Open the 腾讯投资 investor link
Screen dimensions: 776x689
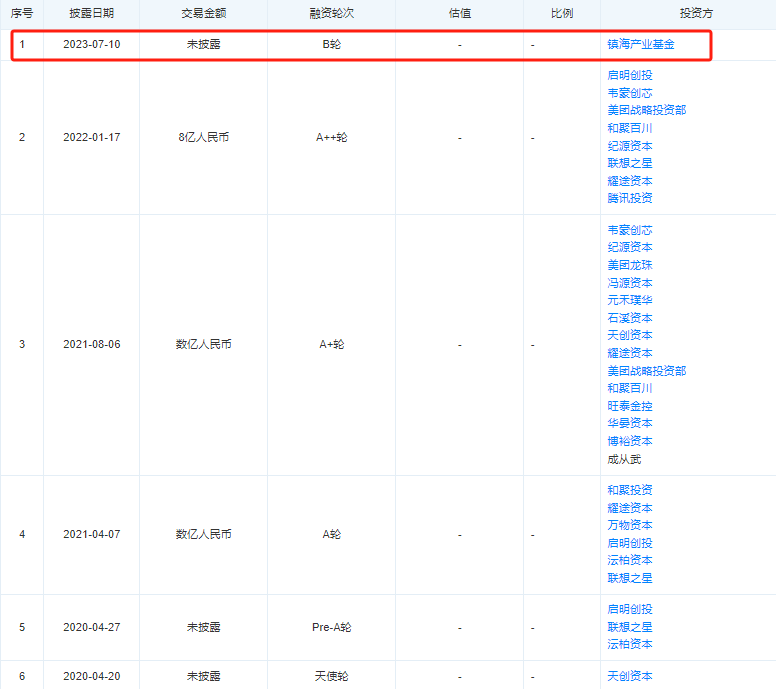(630, 198)
